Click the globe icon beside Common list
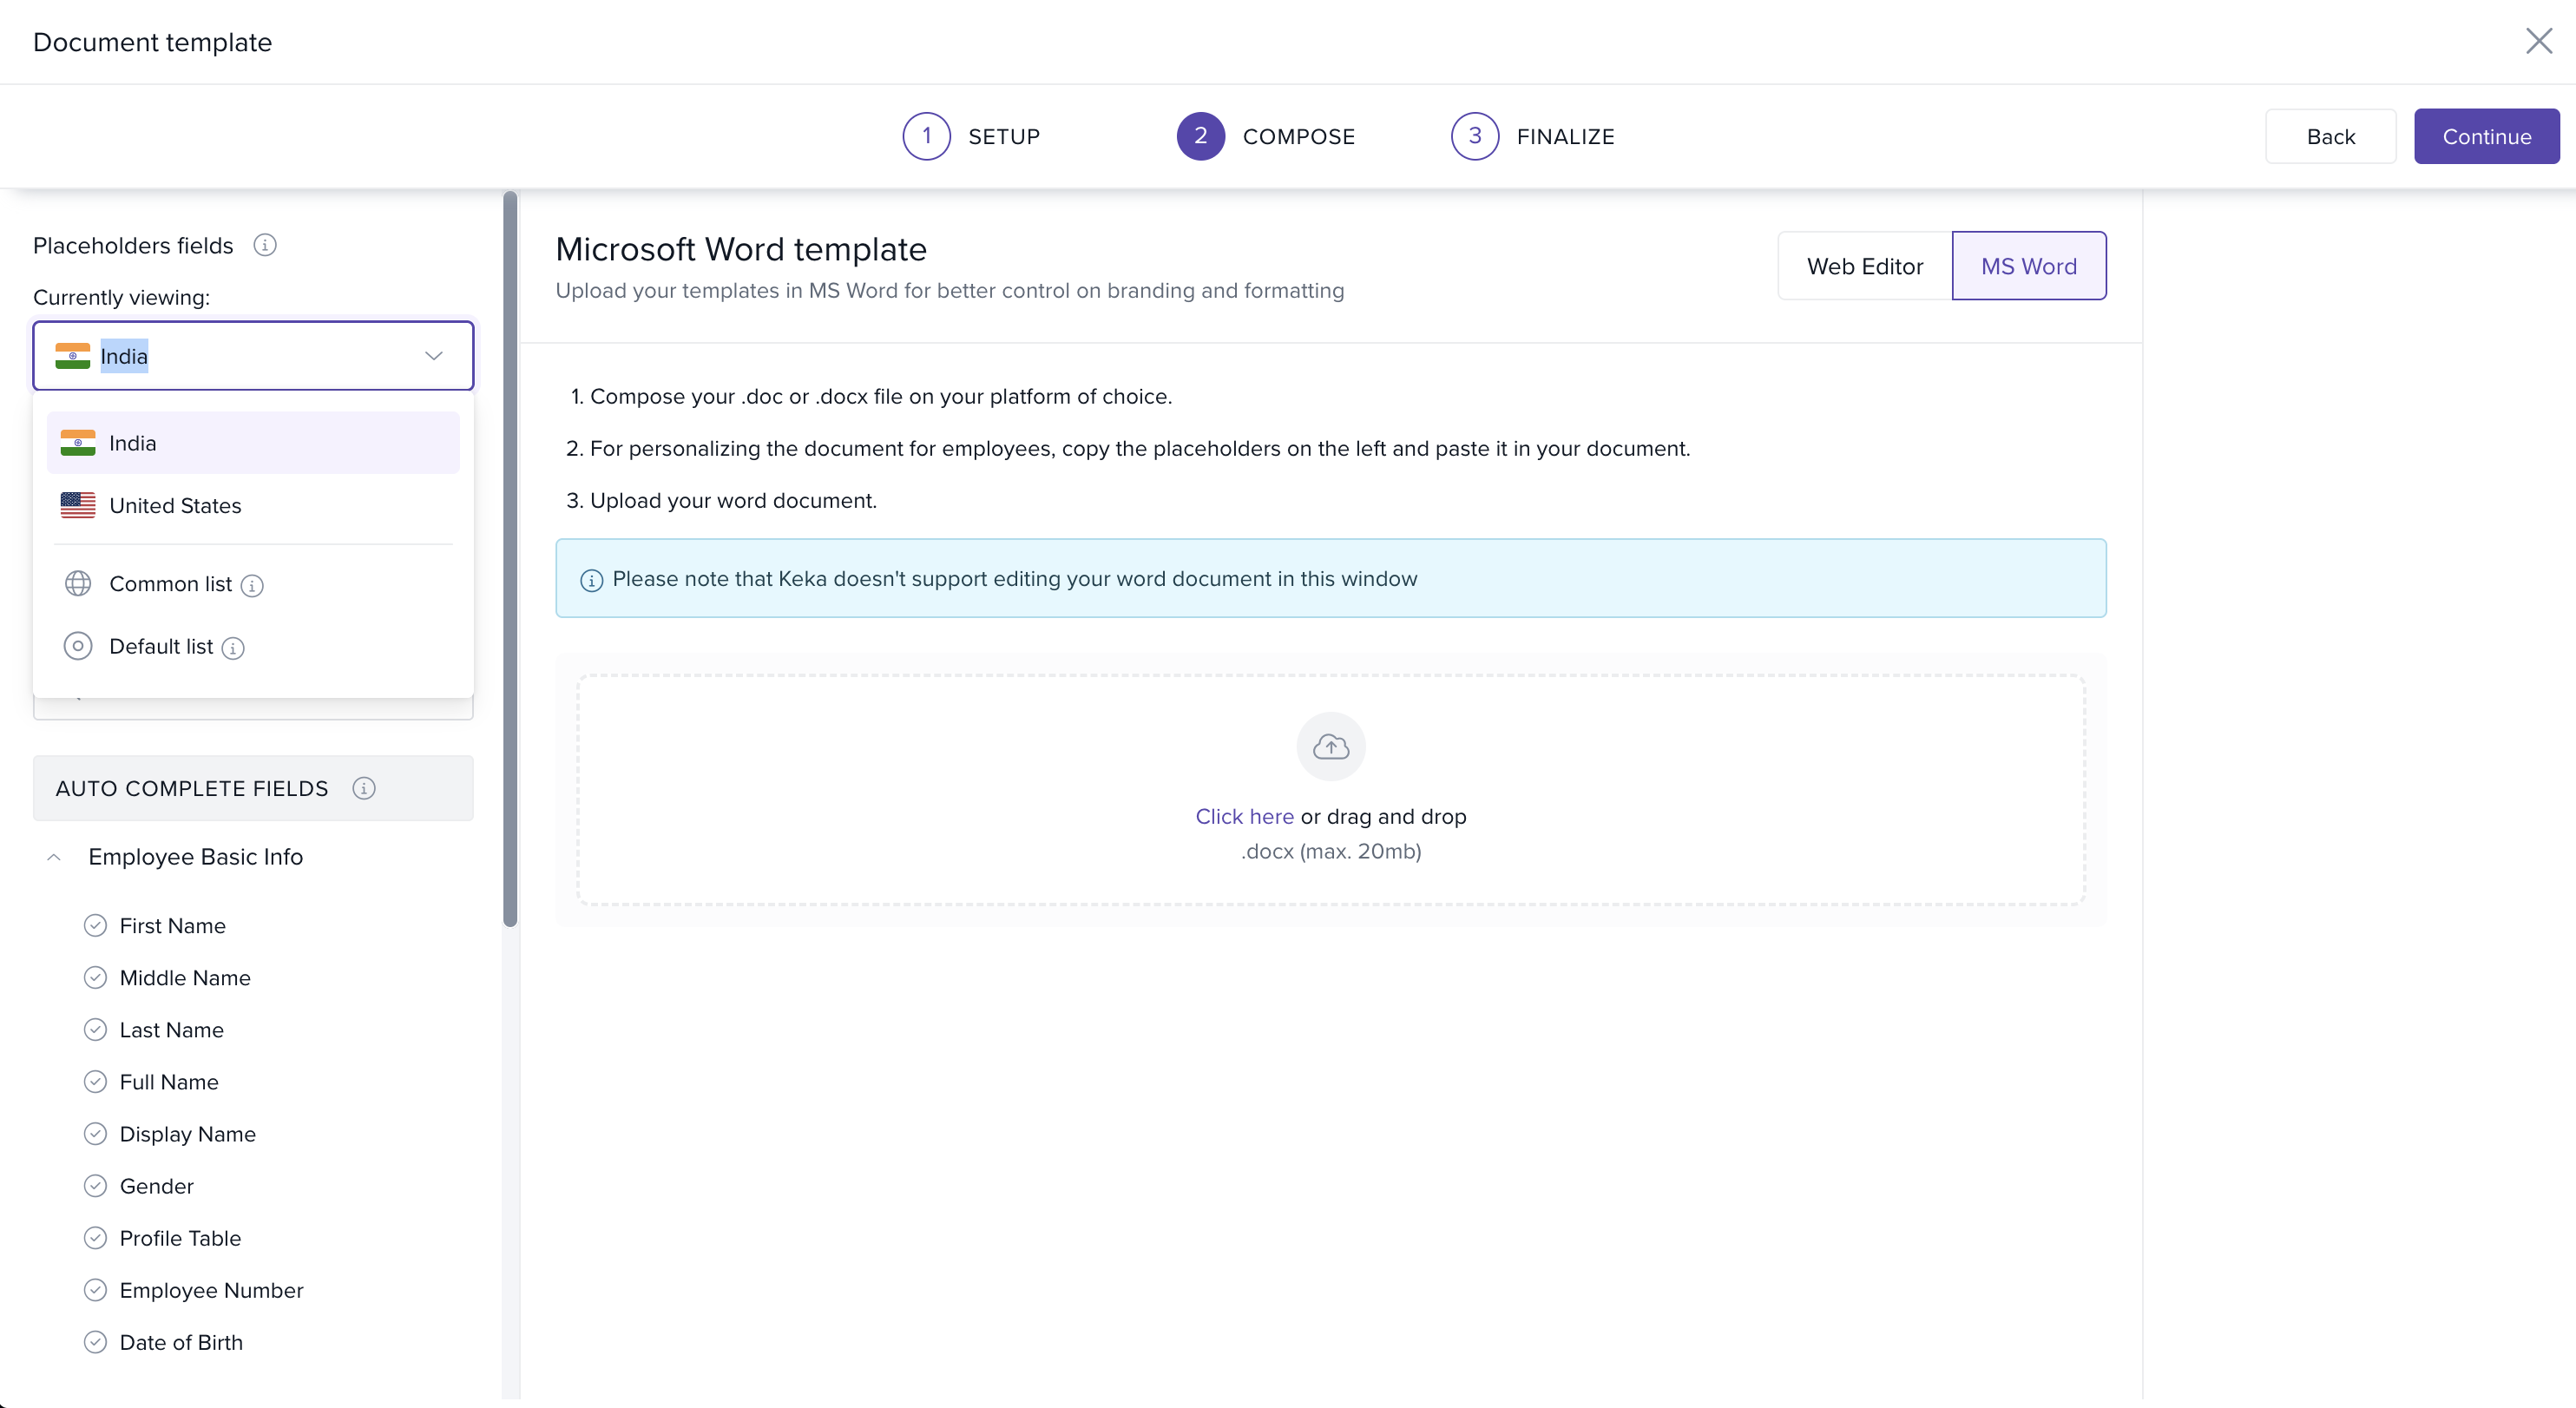Viewport: 2576px width, 1408px height. (78, 584)
